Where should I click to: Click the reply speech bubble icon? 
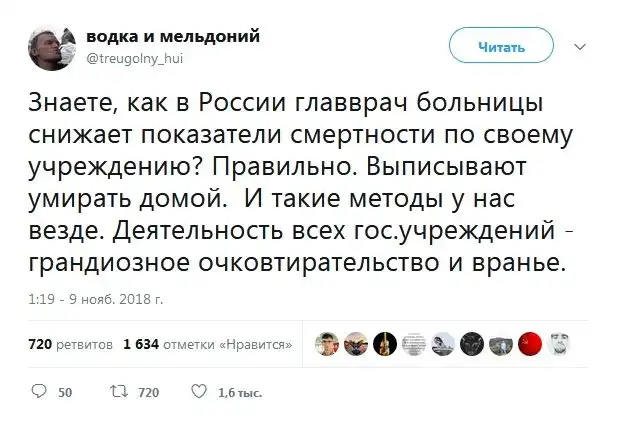click(40, 392)
